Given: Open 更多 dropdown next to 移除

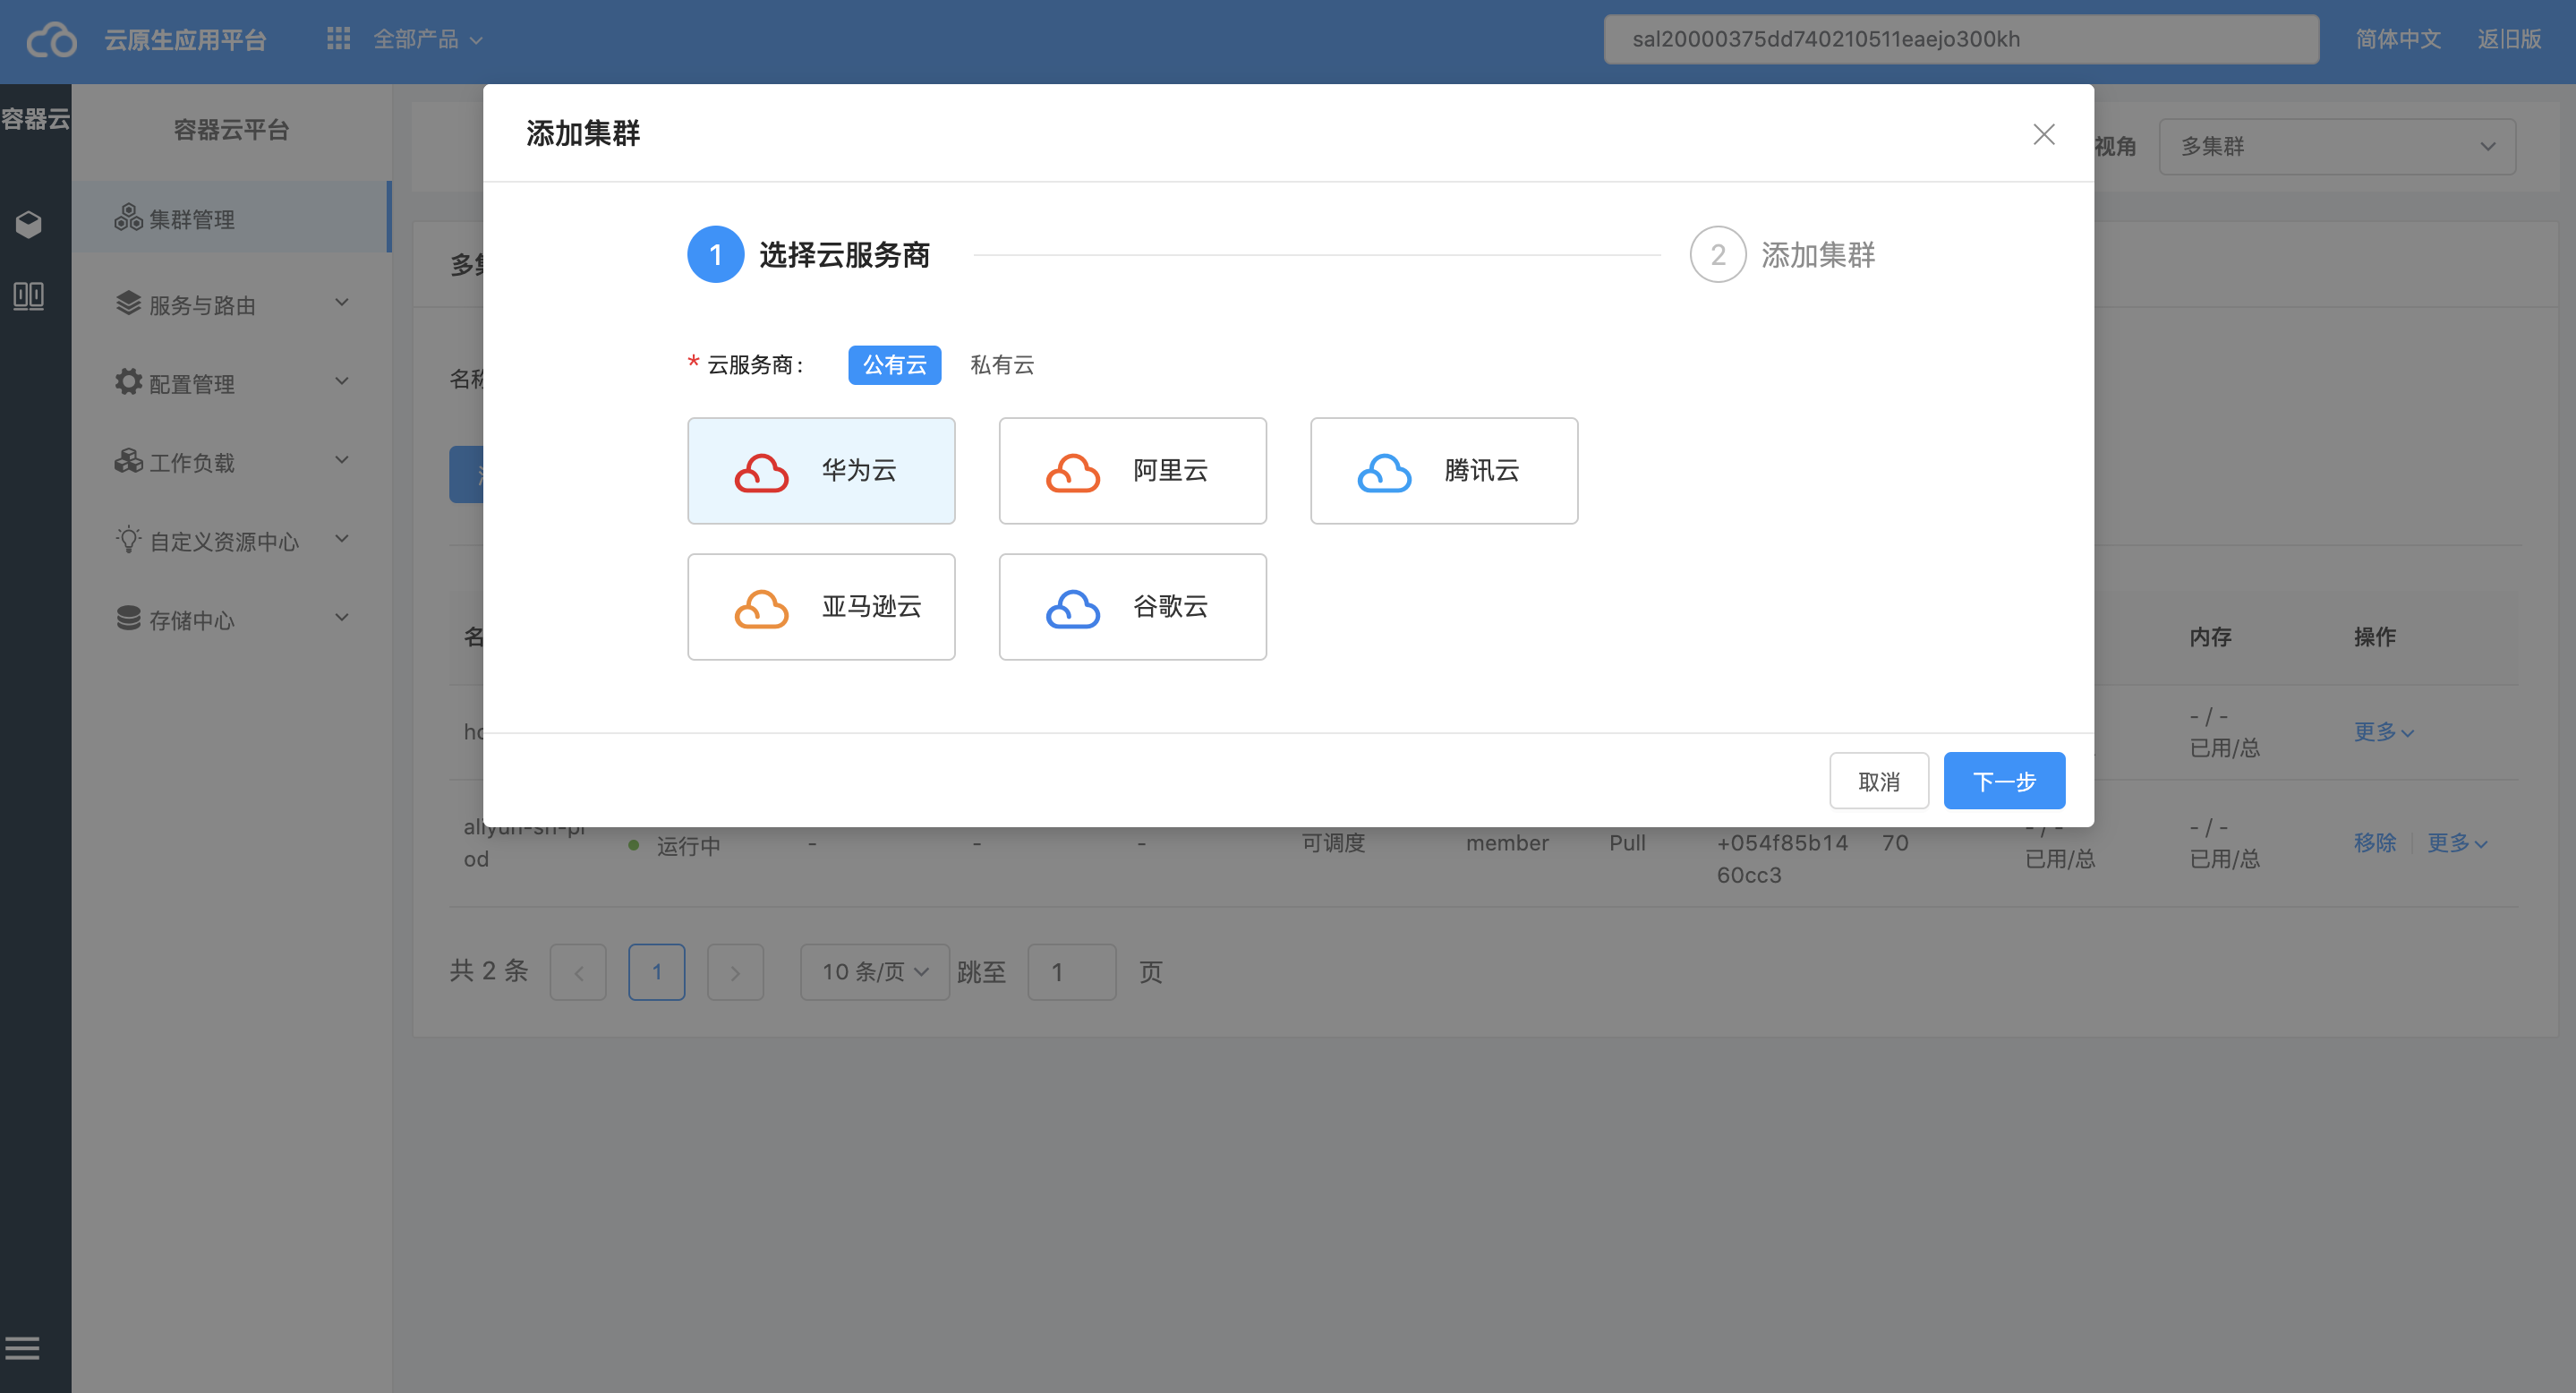Looking at the screenshot, I should pyautogui.click(x=2457, y=843).
